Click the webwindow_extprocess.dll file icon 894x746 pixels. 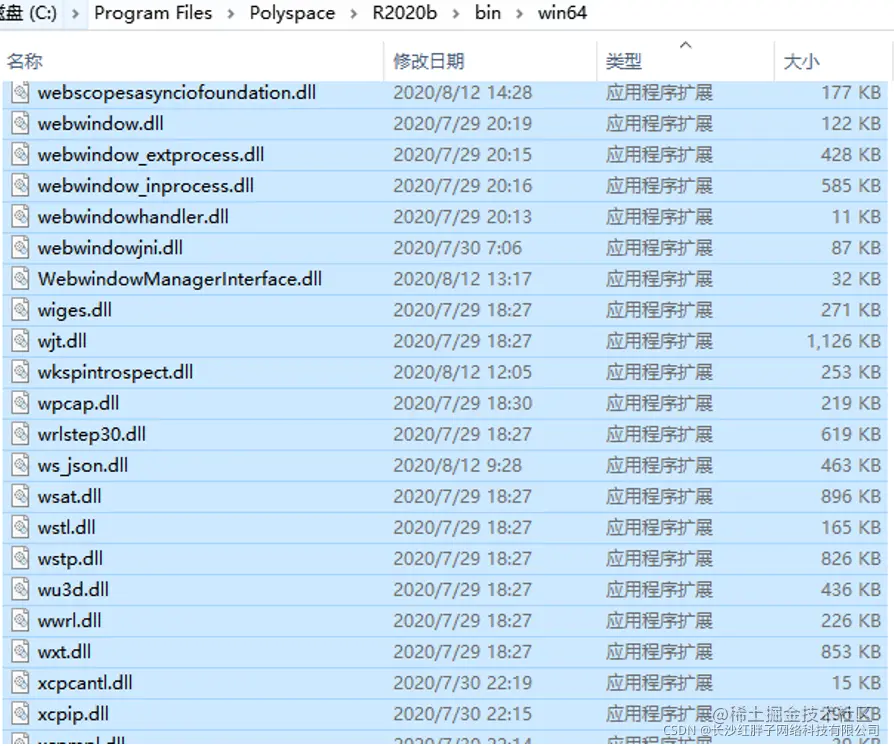(21, 155)
